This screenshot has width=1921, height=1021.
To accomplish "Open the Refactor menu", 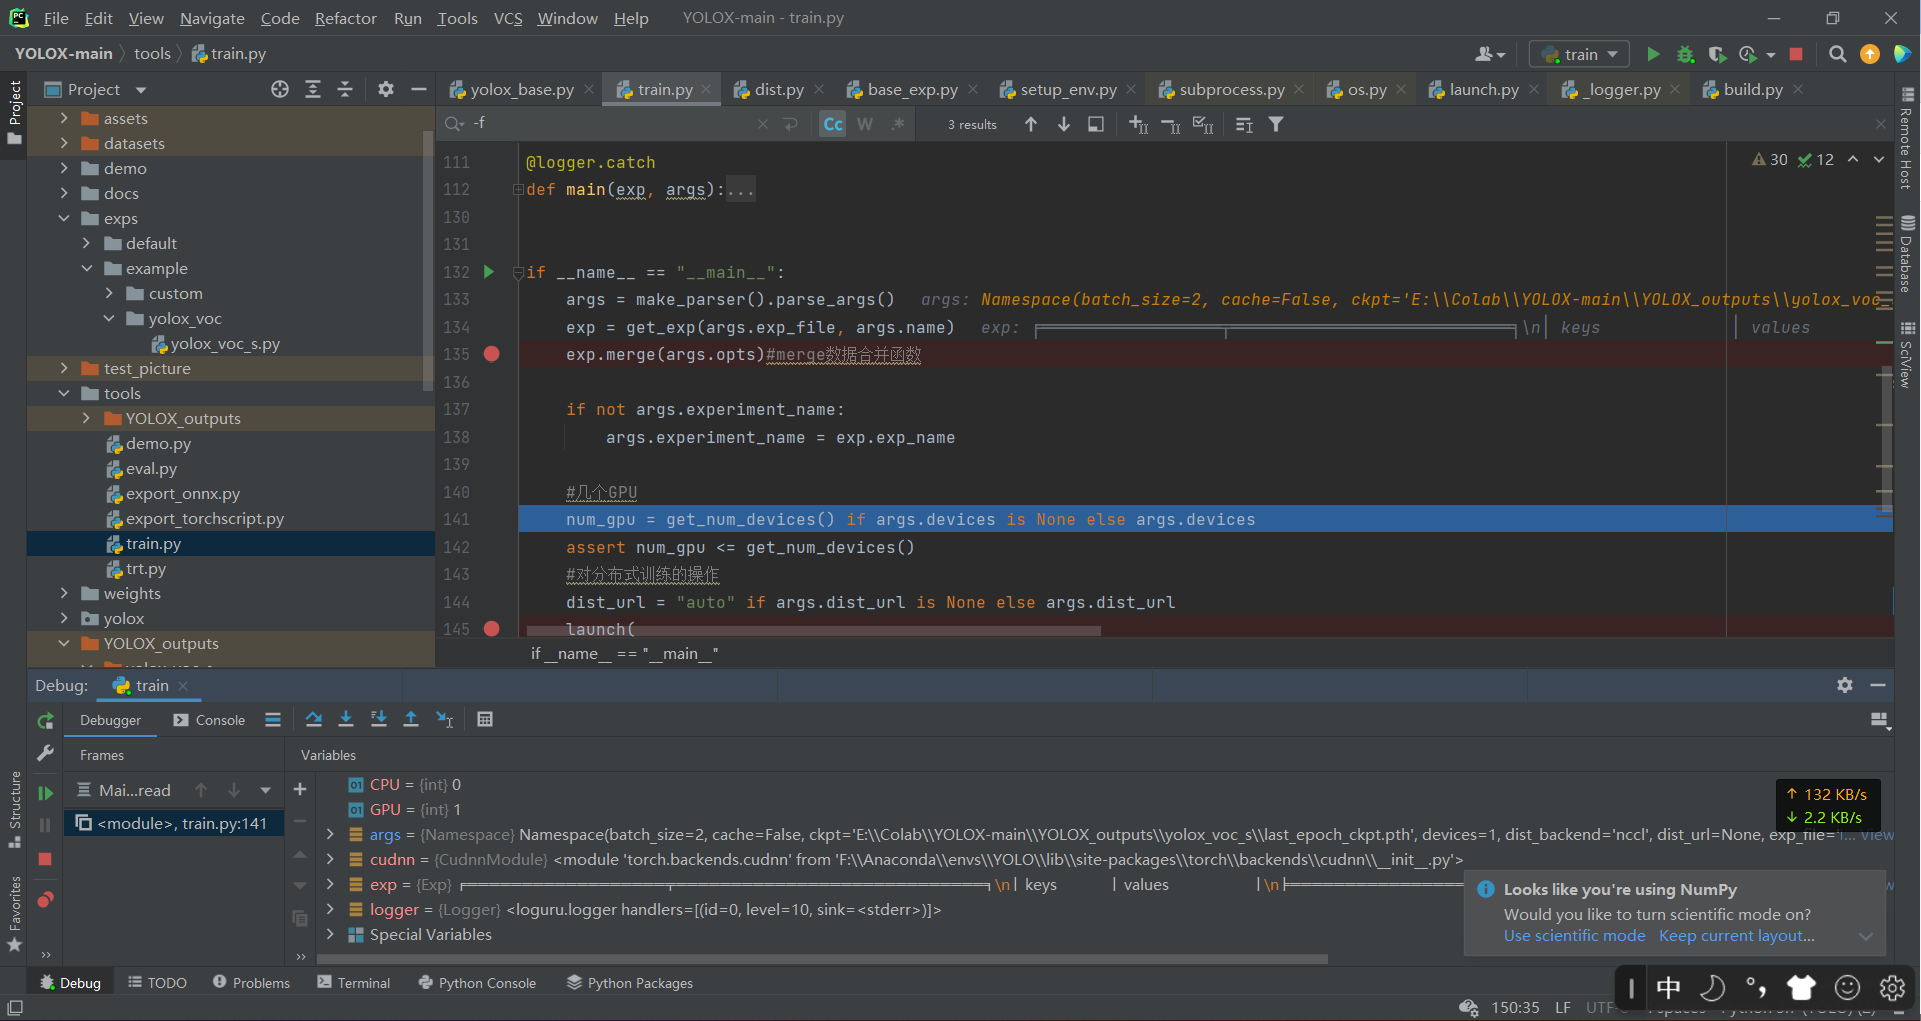I will coord(345,18).
